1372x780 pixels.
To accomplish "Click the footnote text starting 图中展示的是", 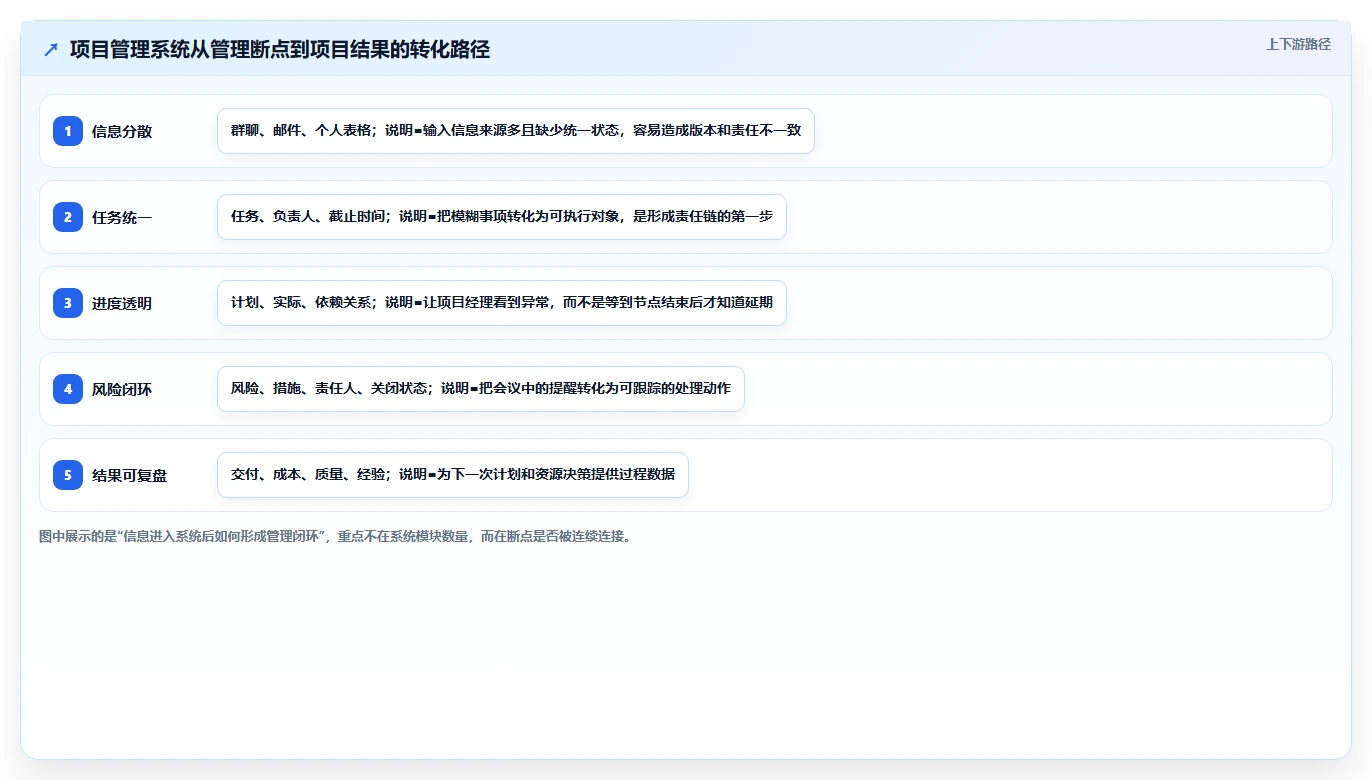I will tap(335, 536).
